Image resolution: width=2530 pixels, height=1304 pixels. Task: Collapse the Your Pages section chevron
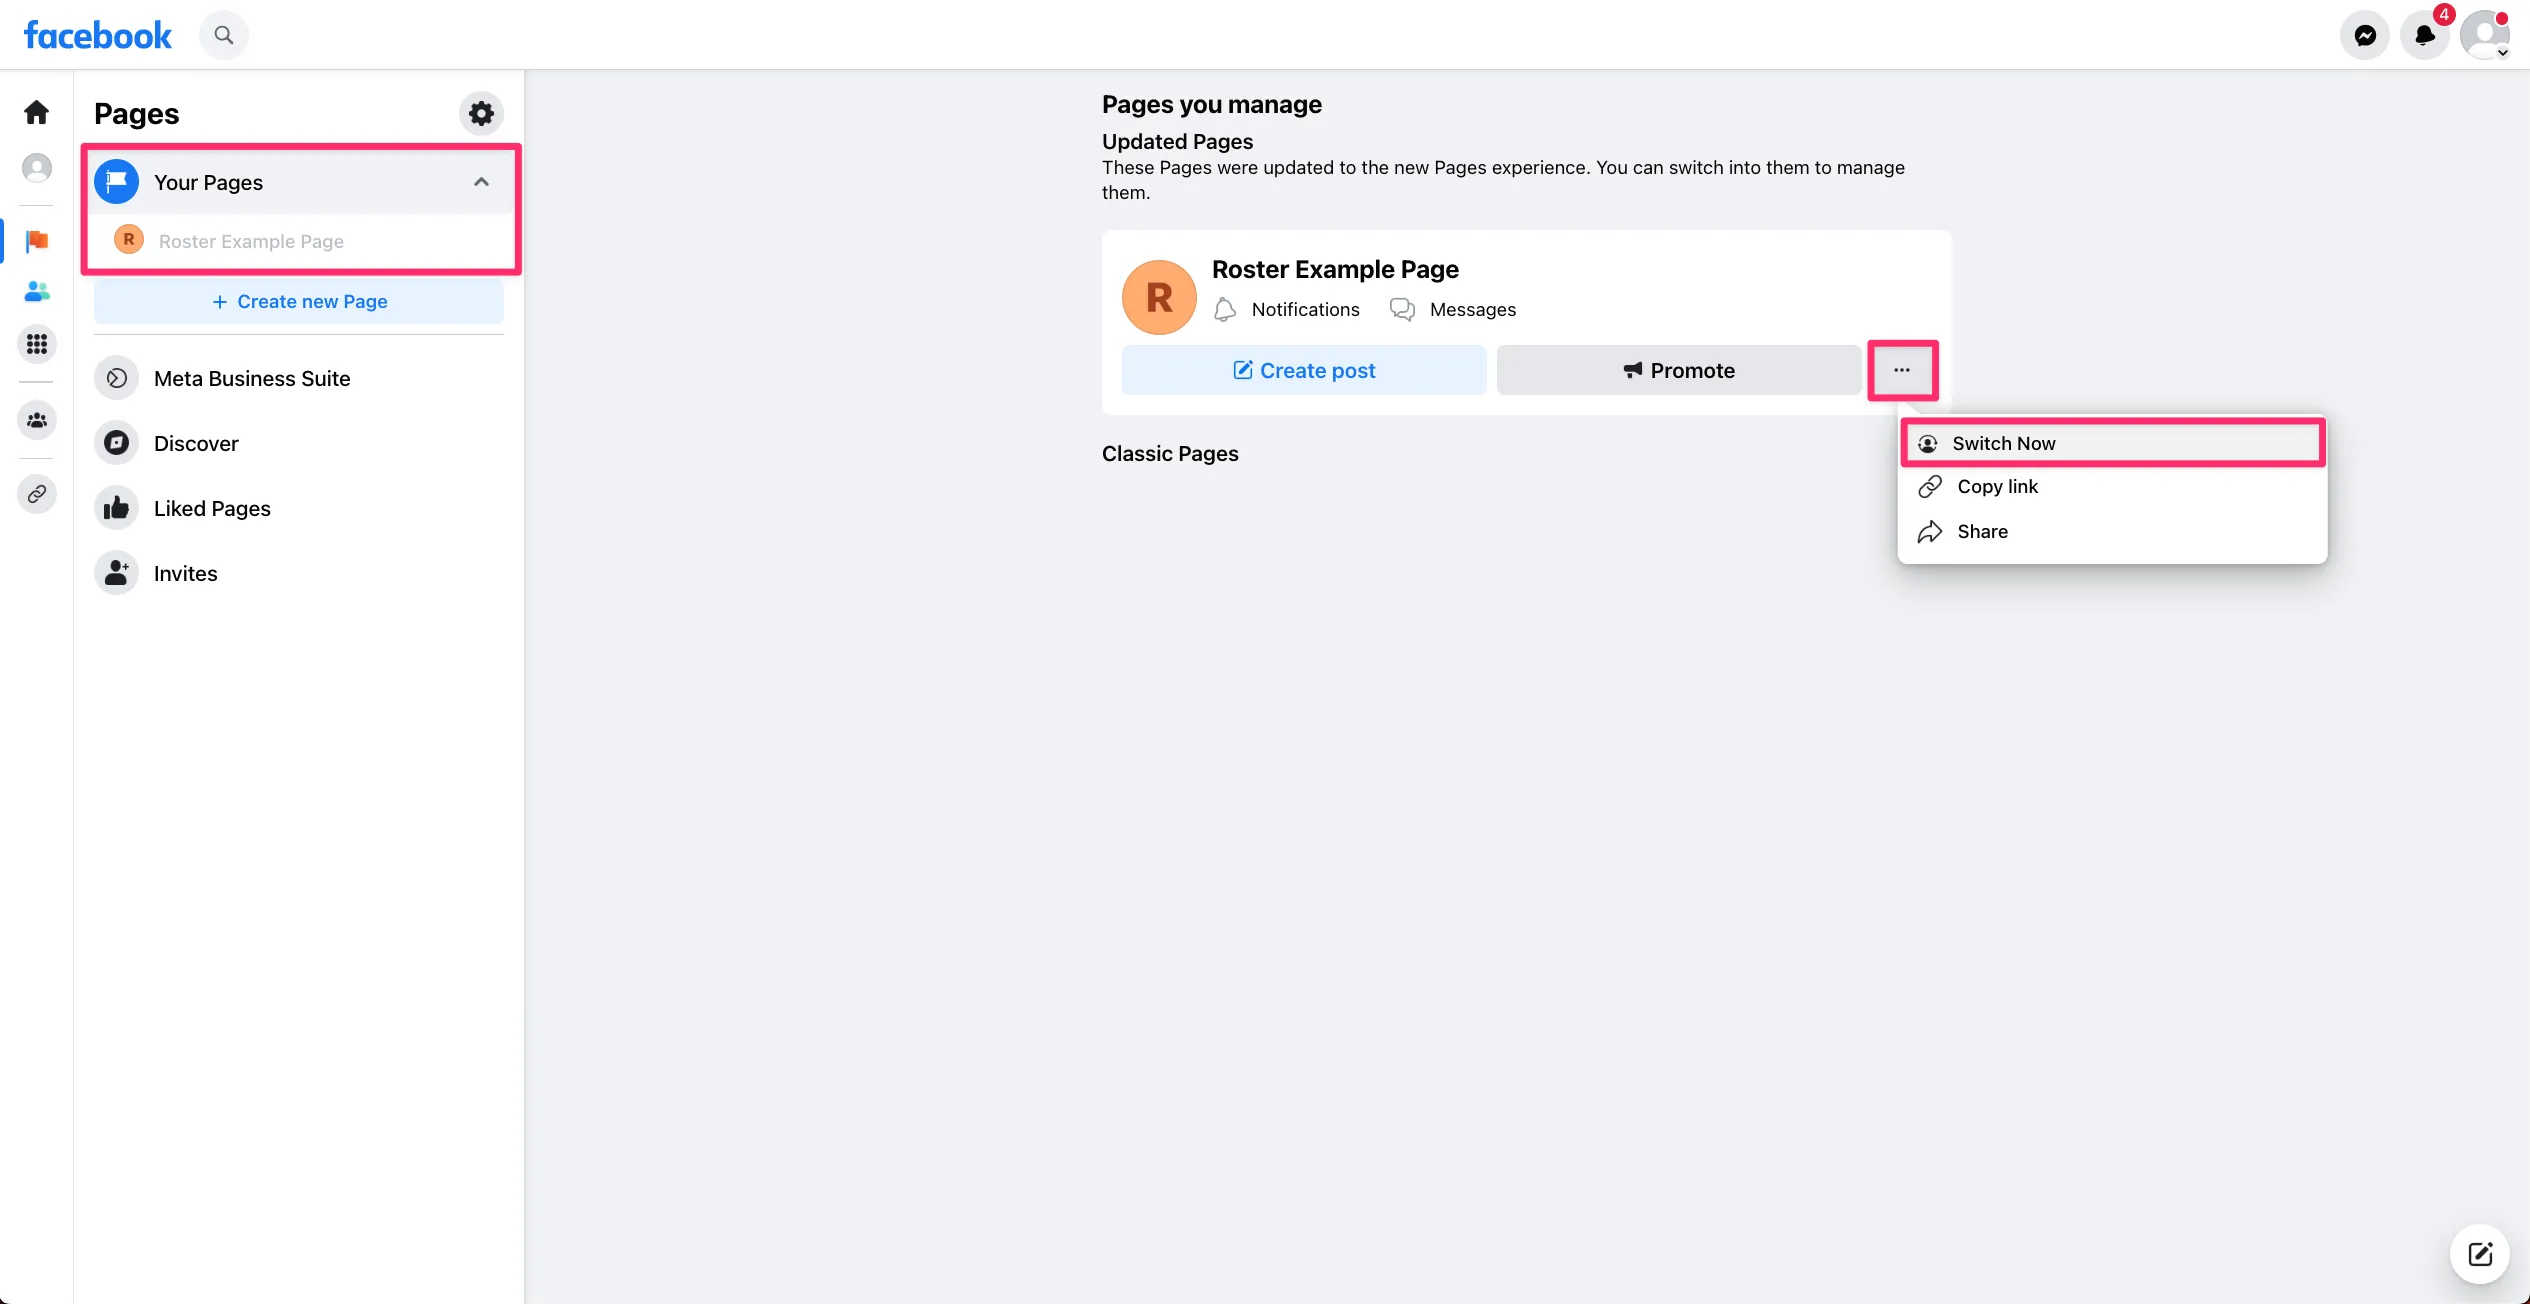[x=481, y=182]
